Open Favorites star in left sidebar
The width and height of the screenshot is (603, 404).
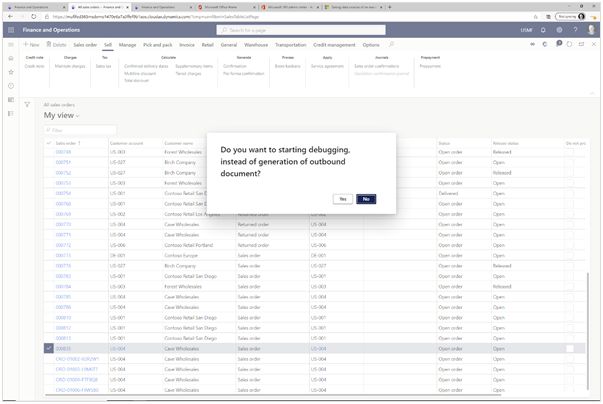pos(10,73)
